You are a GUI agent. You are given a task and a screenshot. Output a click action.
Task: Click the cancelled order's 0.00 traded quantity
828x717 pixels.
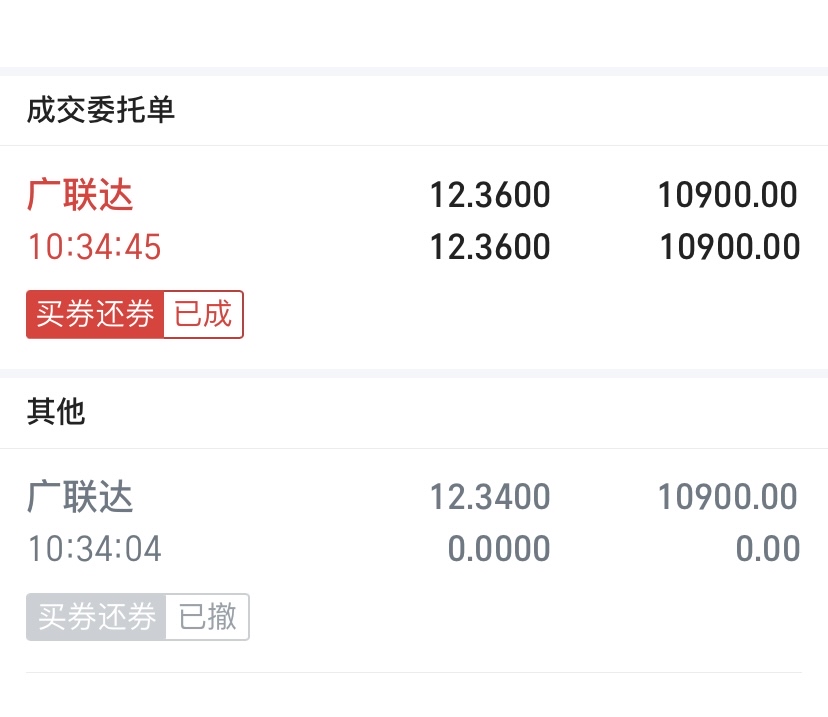(768, 549)
